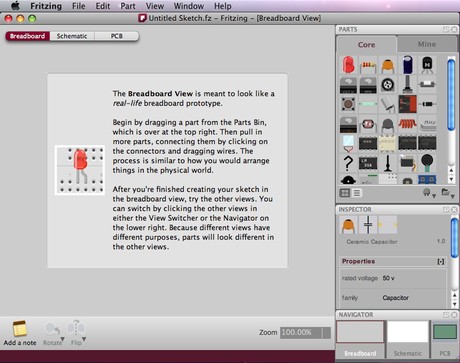Select the red LED part in Parts bin

coord(348,65)
